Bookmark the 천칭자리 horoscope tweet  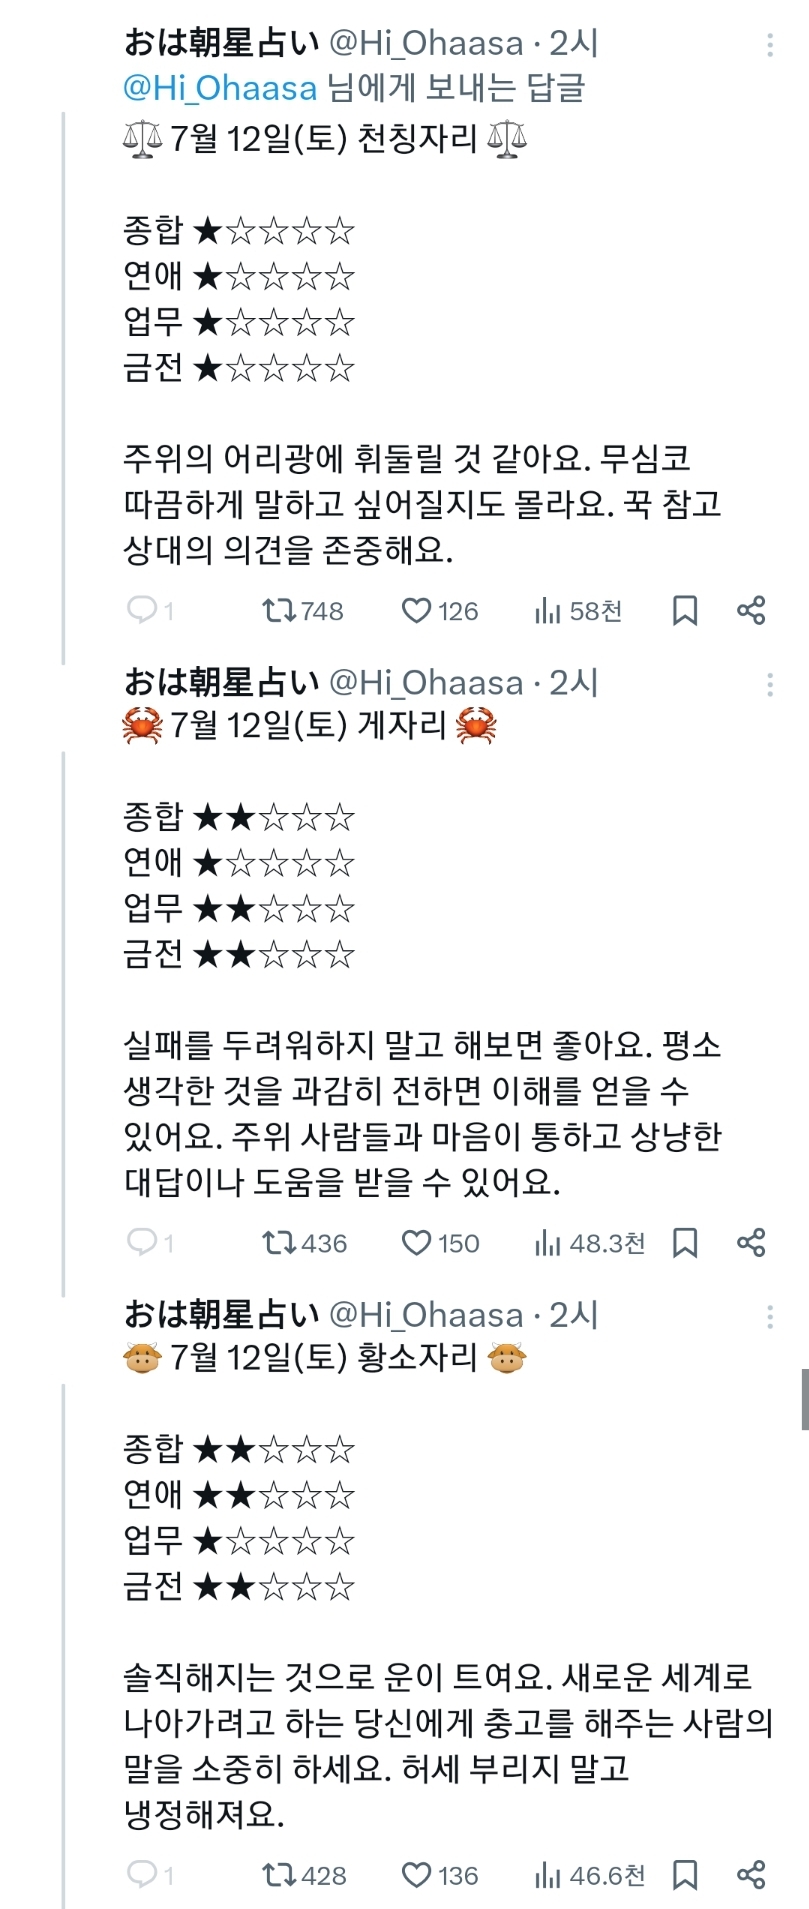pyautogui.click(x=685, y=610)
